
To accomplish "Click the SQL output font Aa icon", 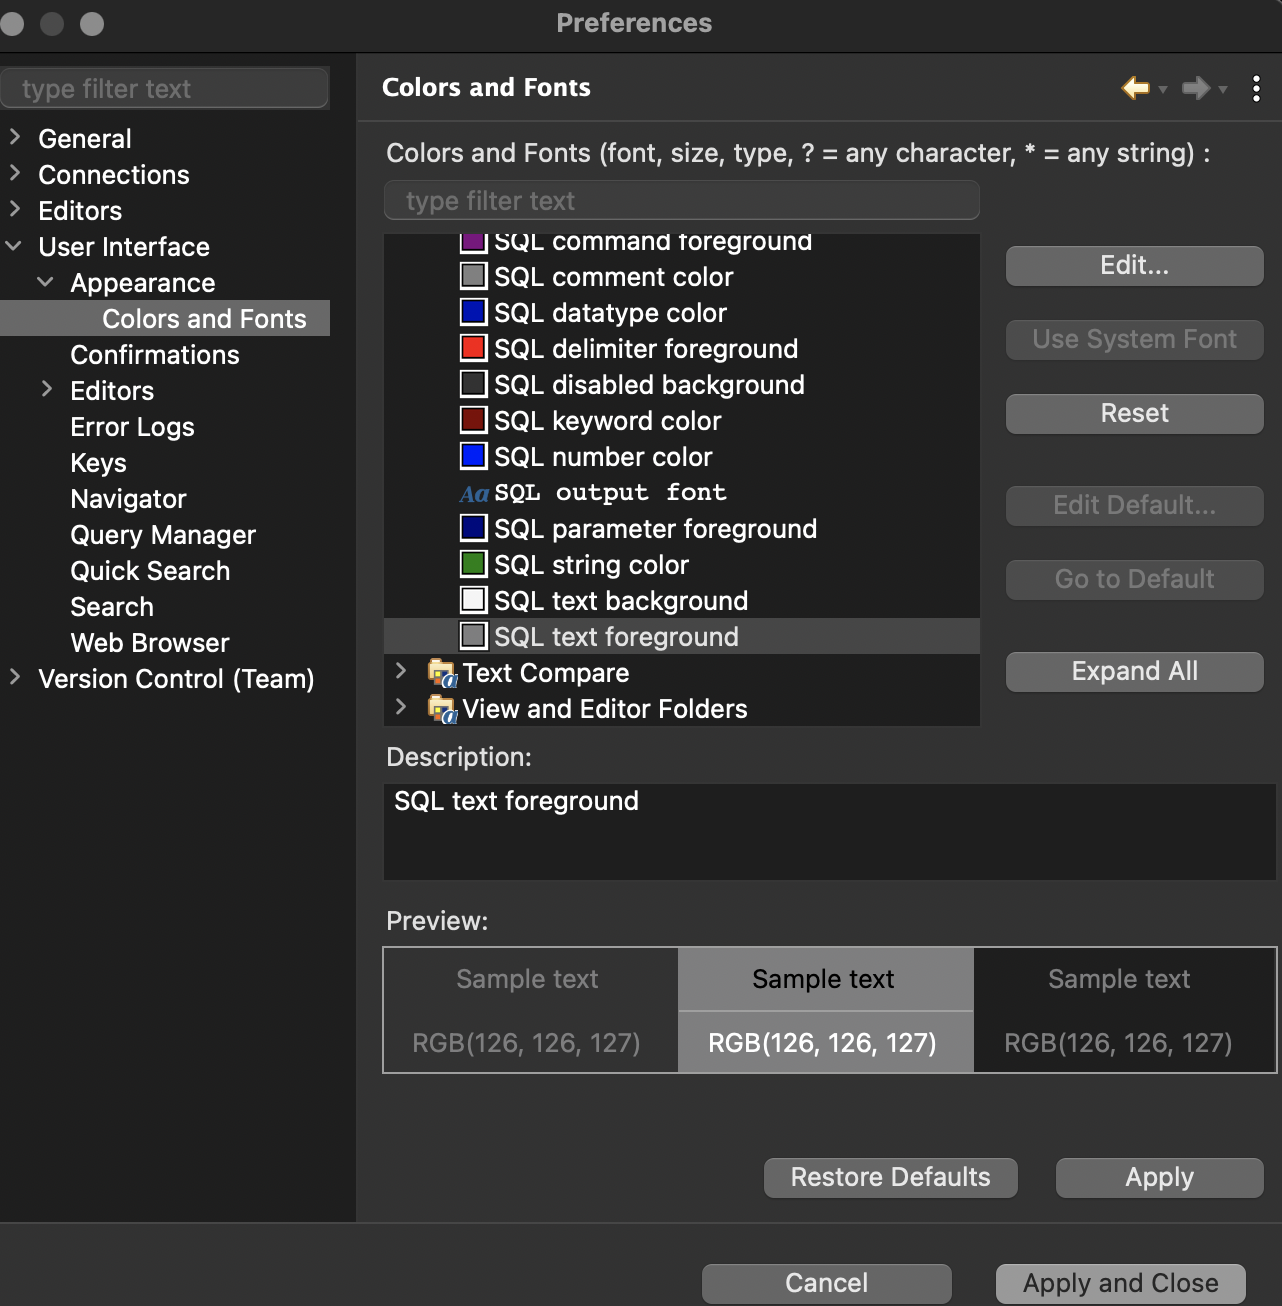I will [x=473, y=493].
